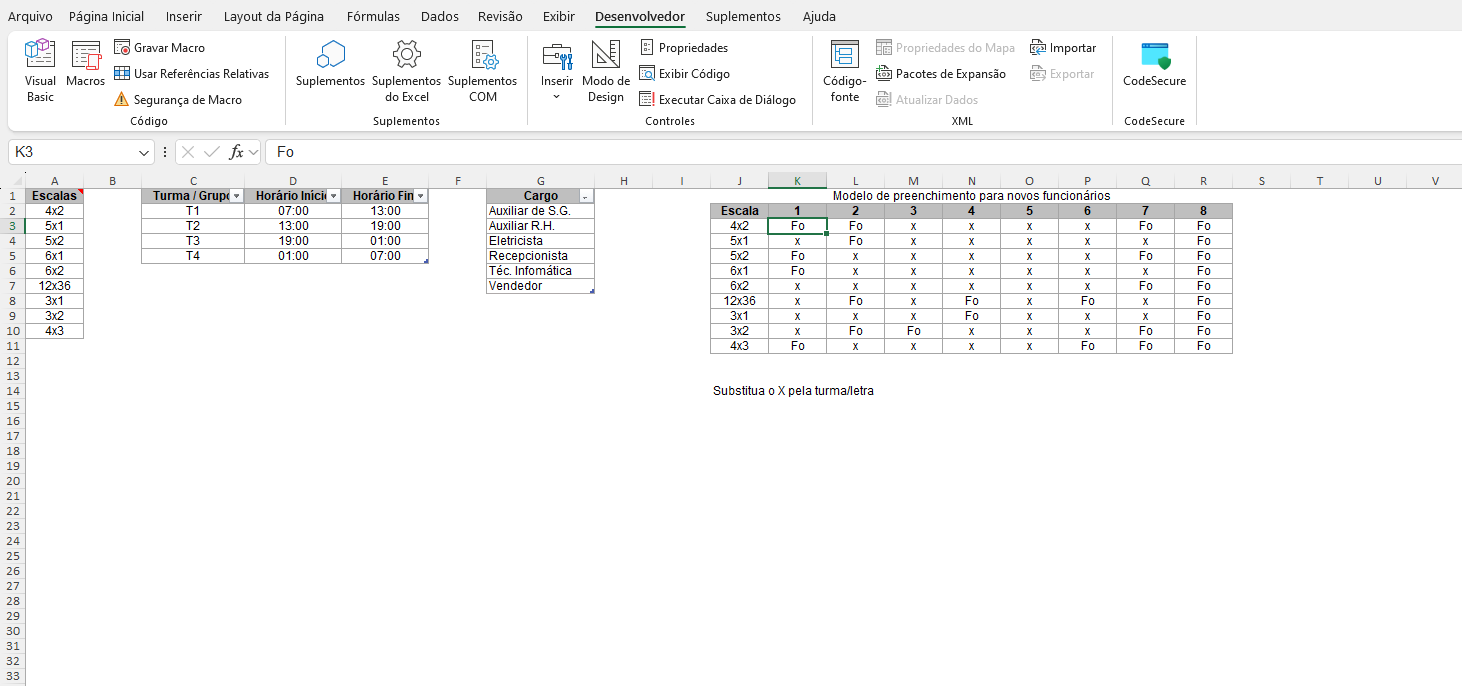Open the Código-fonte XML pane
This screenshot has width=1462, height=686.
coord(844,70)
